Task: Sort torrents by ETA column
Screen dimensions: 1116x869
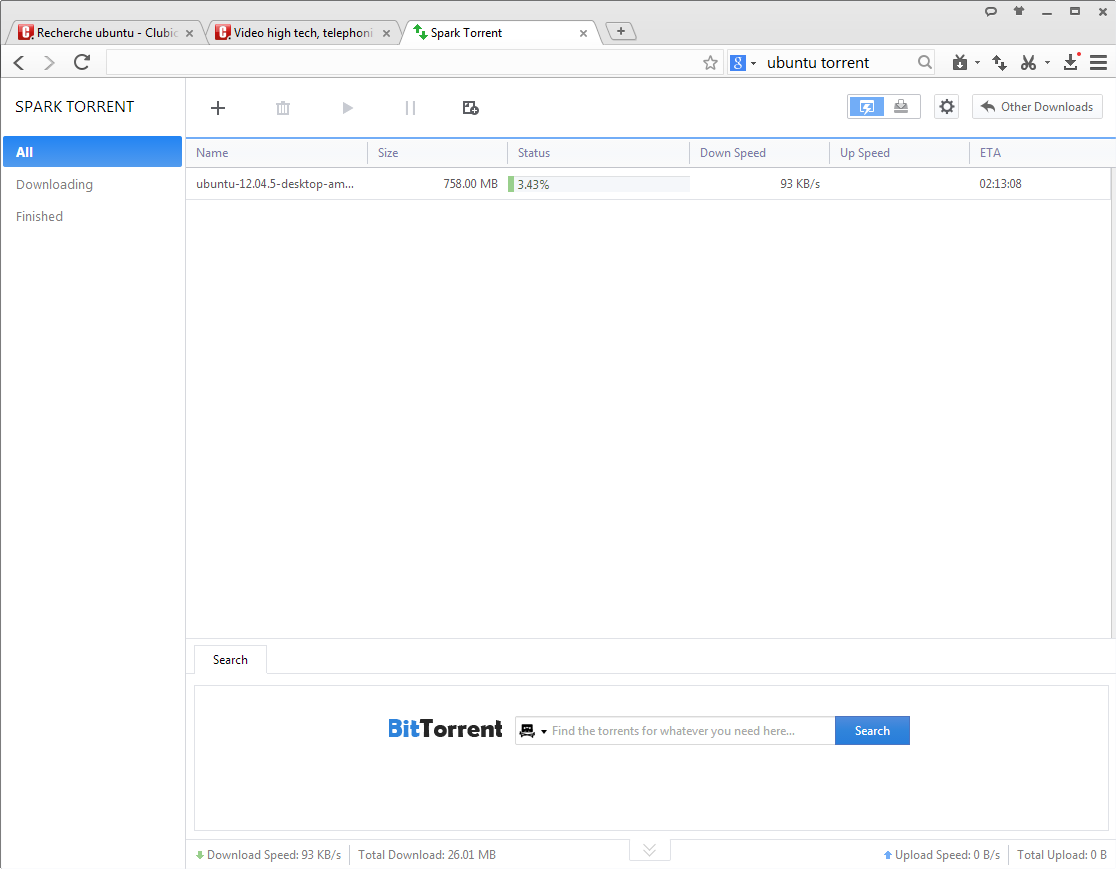Action: (x=1040, y=153)
